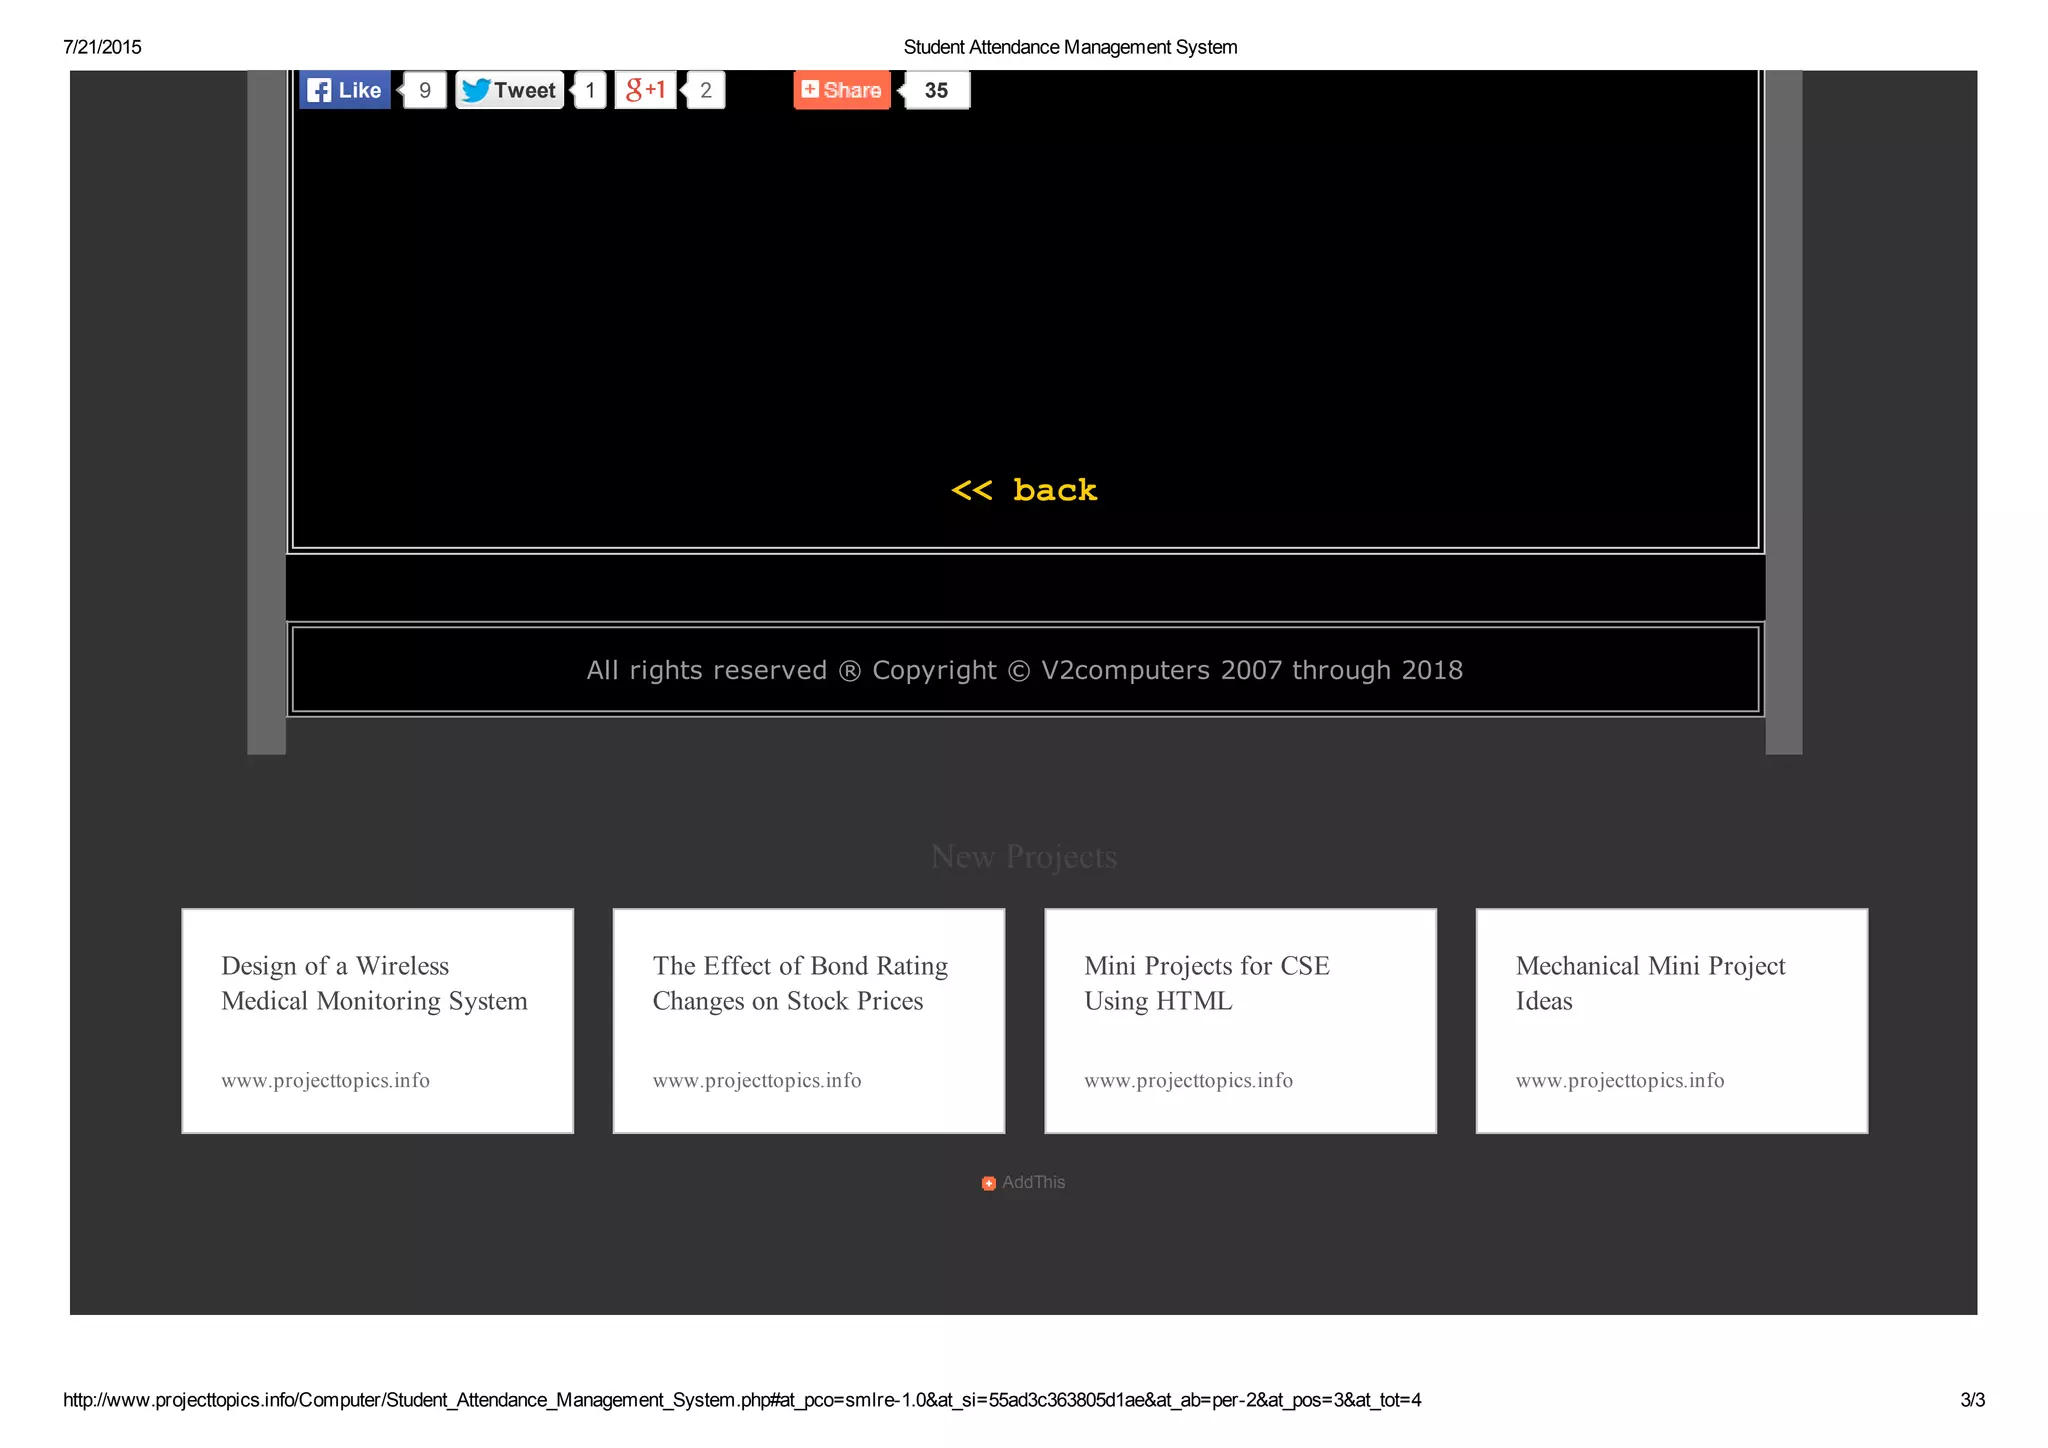Click the Facebook Like button

(x=345, y=90)
